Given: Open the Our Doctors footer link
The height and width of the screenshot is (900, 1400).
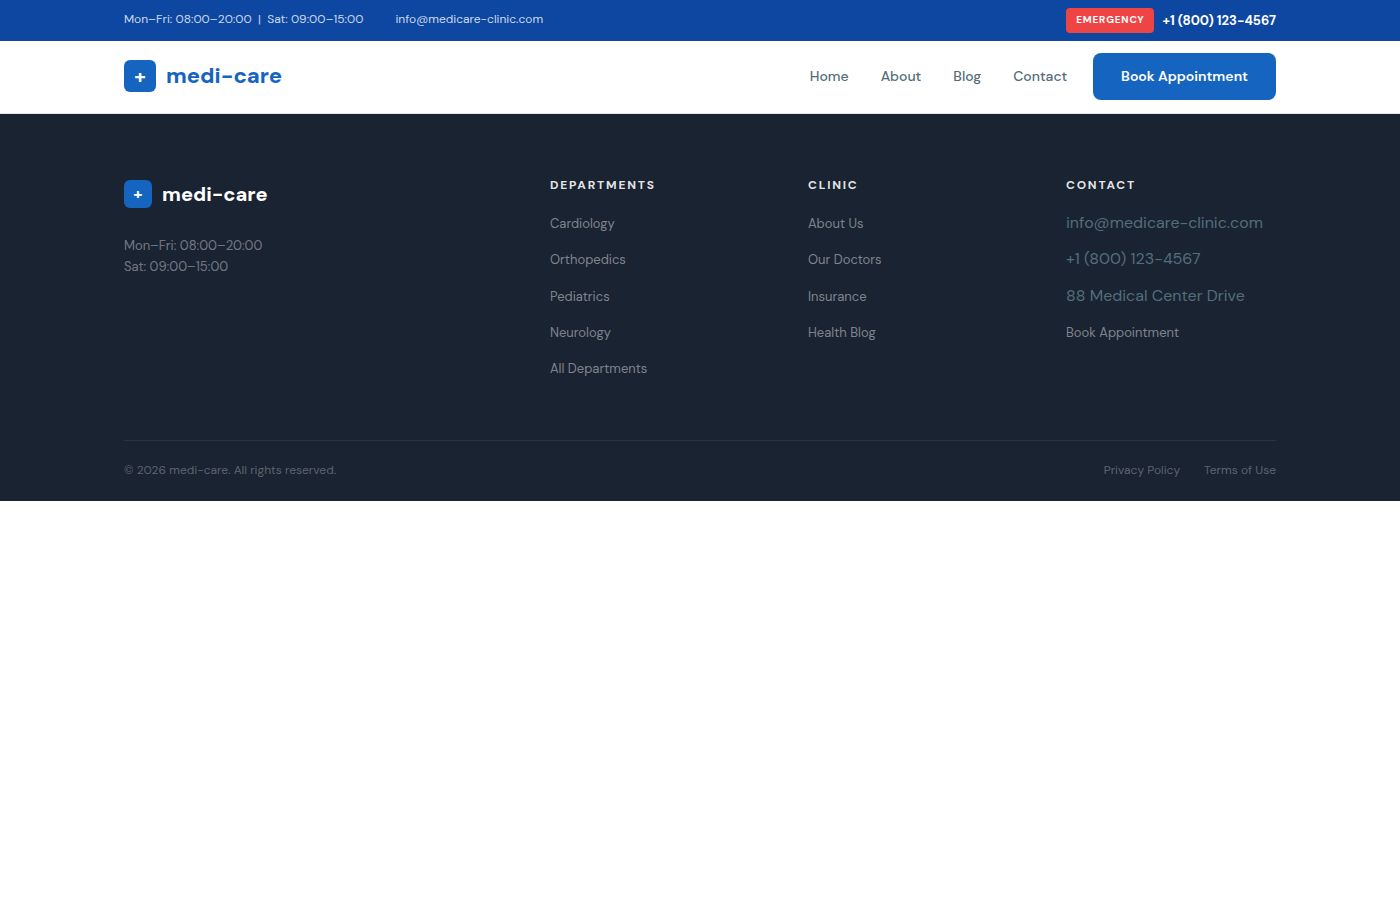Looking at the screenshot, I should [x=845, y=259].
